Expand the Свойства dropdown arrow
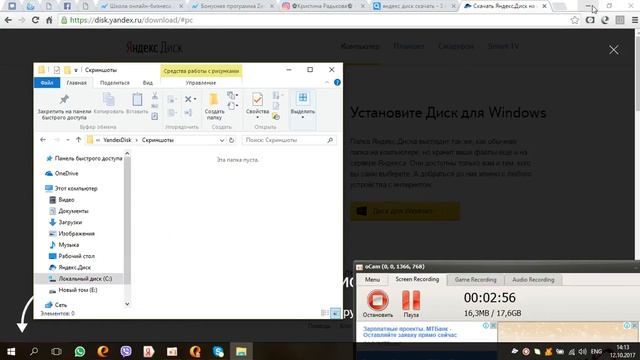640x360 pixels. click(x=257, y=118)
